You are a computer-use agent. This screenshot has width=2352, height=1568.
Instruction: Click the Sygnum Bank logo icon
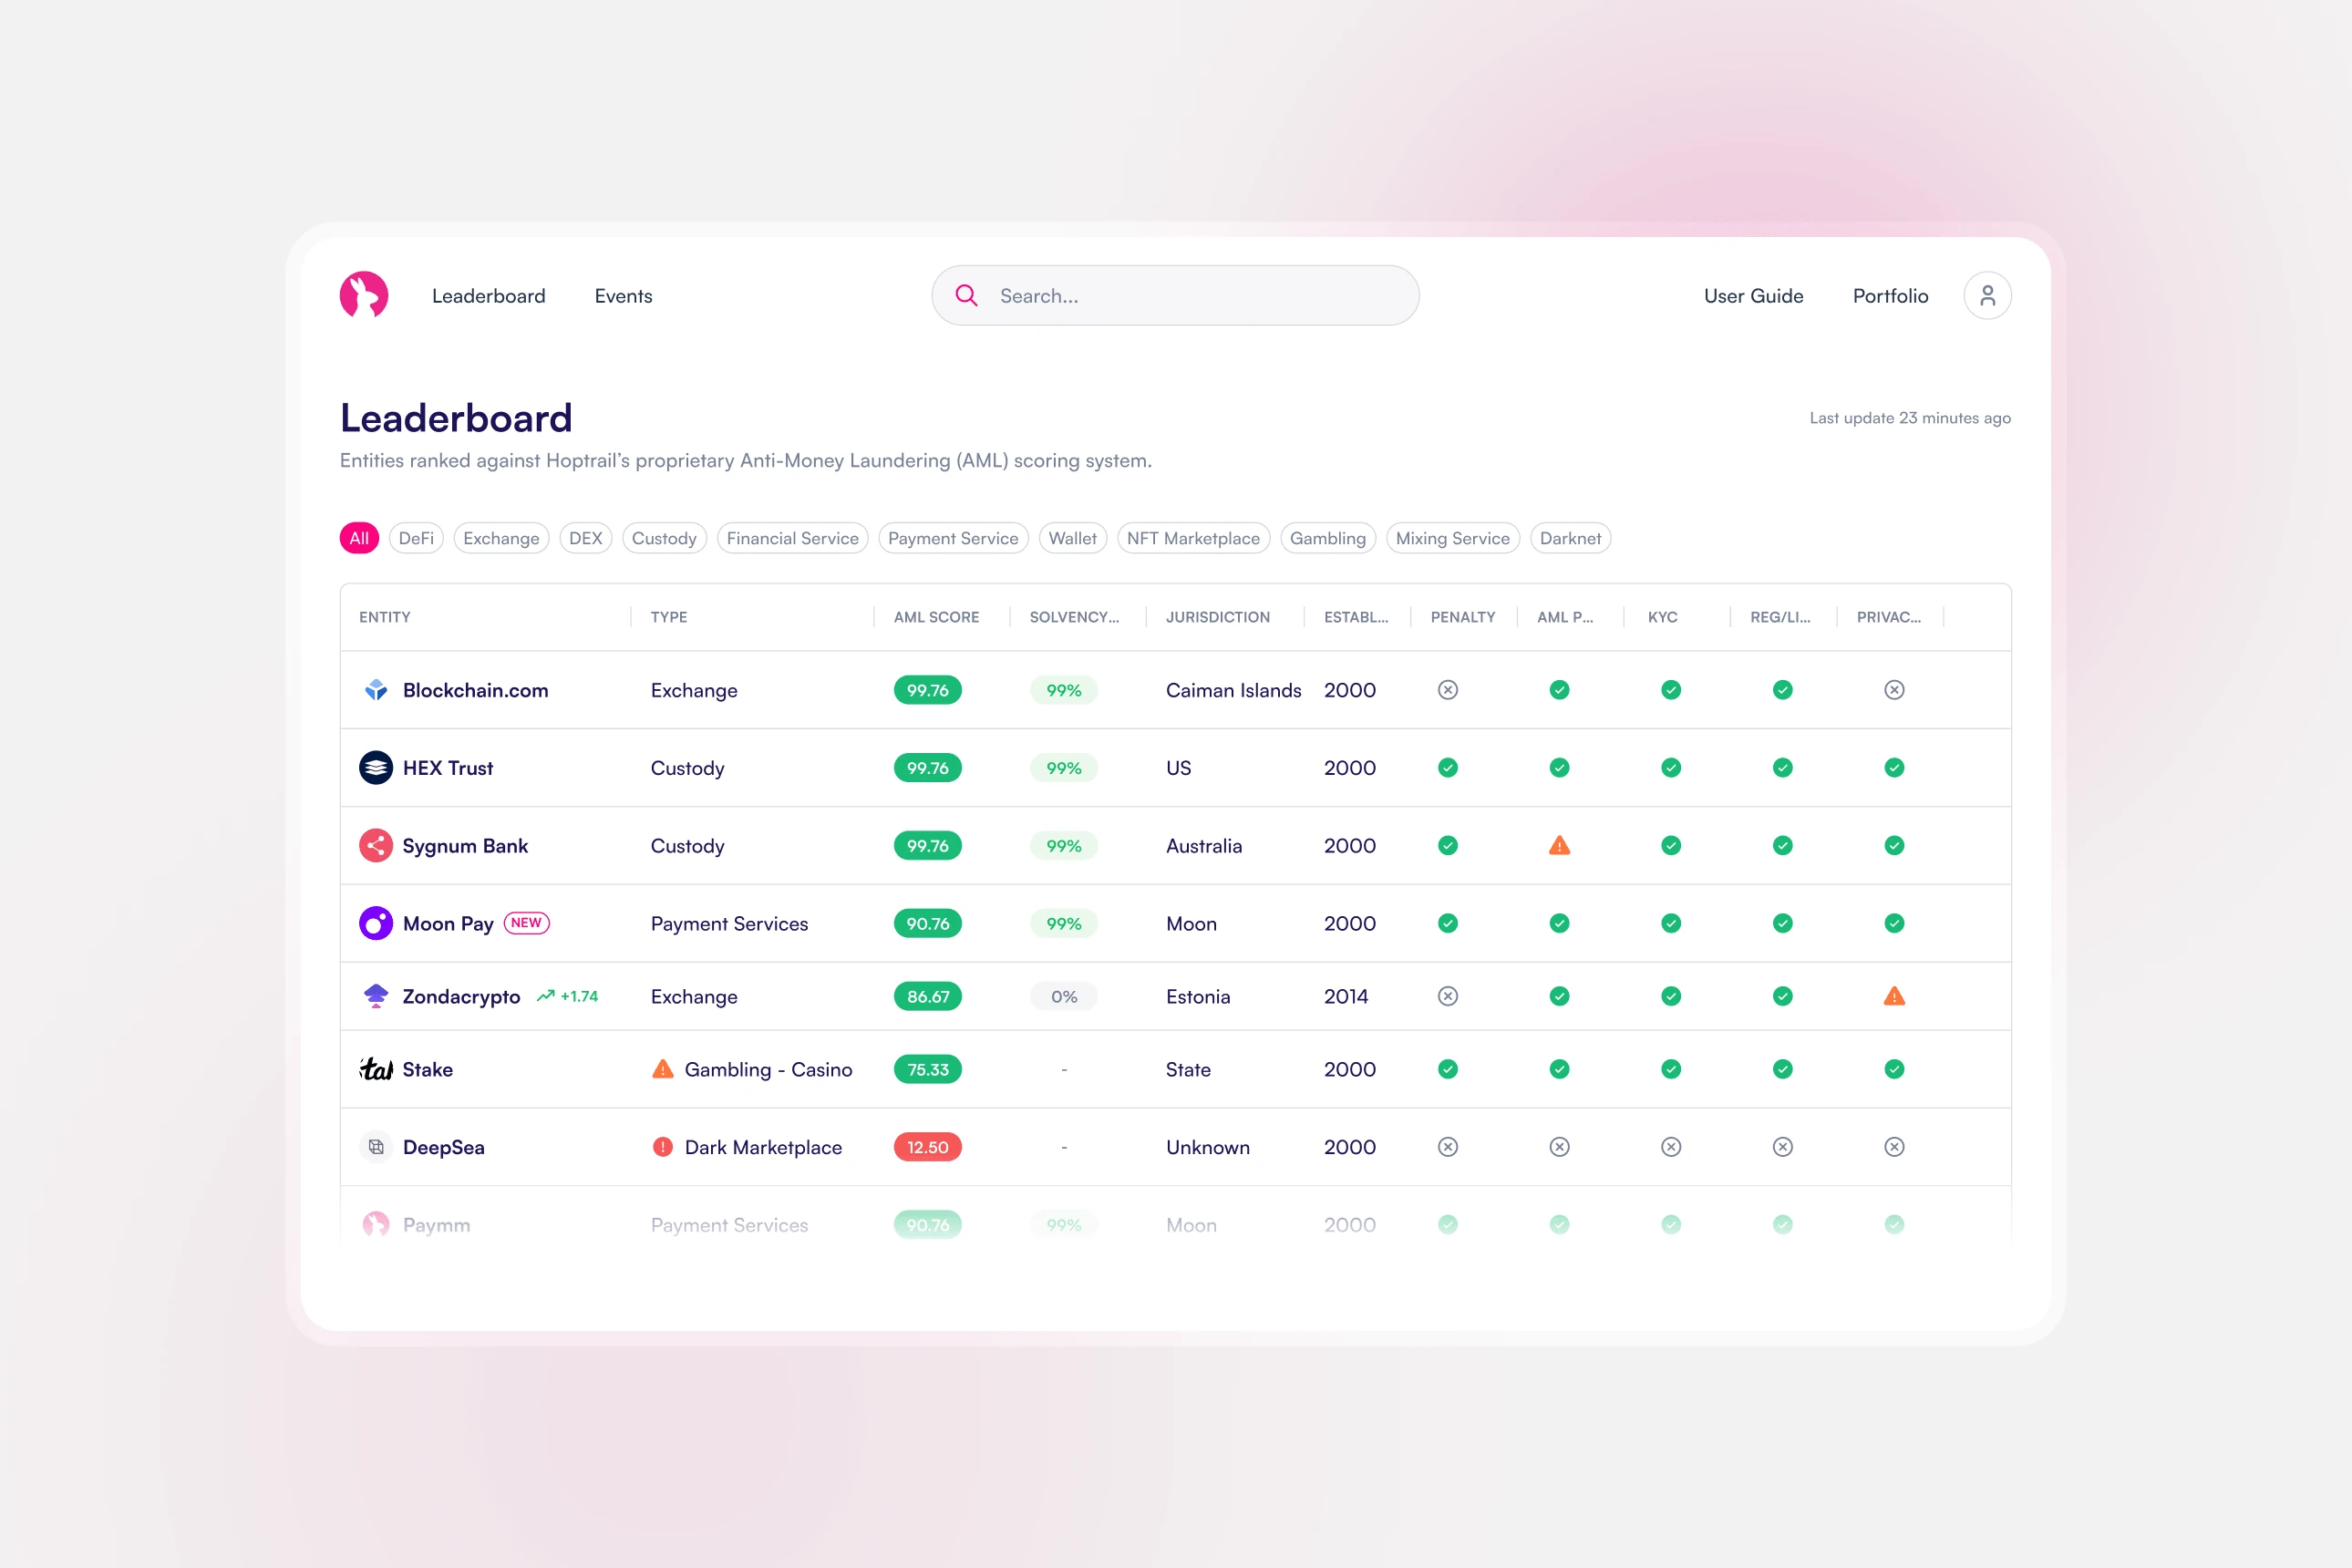click(x=376, y=846)
